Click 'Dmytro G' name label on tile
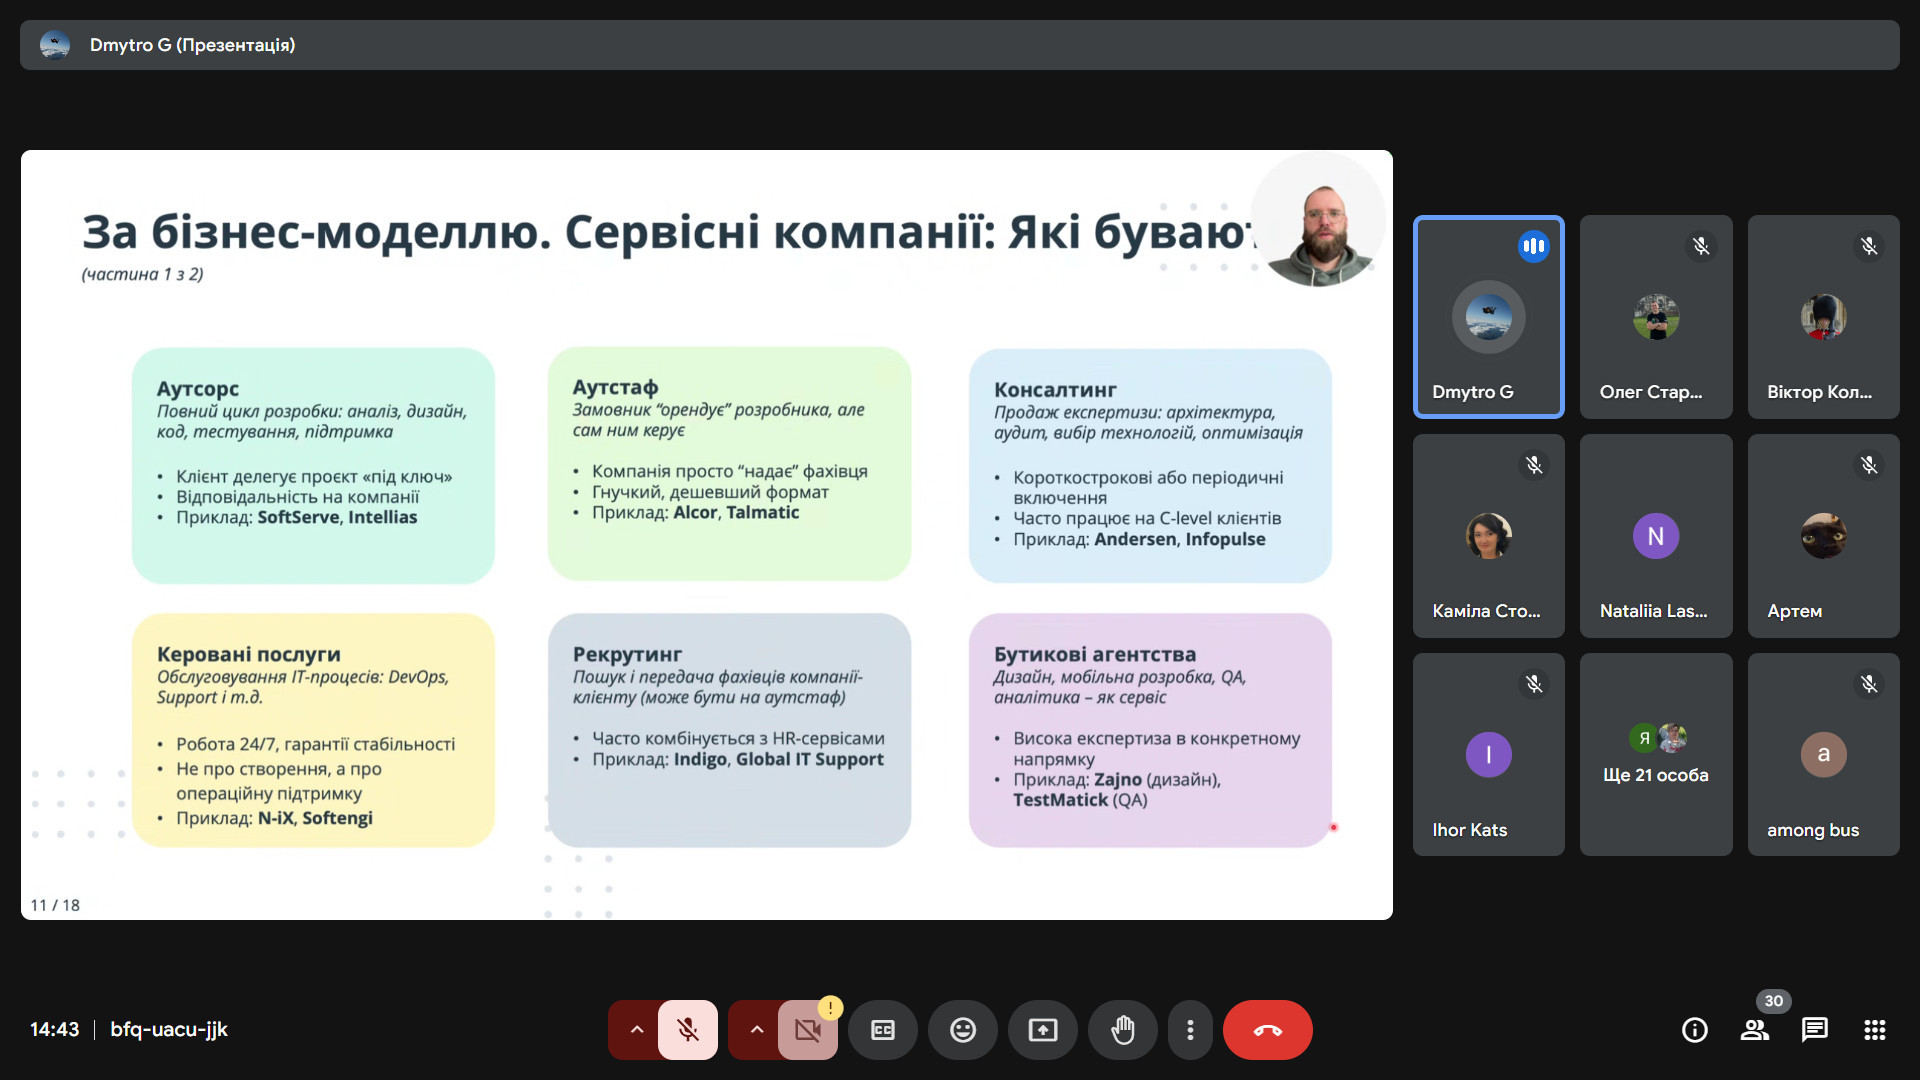Screen dimensions: 1920x1080 1472,392
